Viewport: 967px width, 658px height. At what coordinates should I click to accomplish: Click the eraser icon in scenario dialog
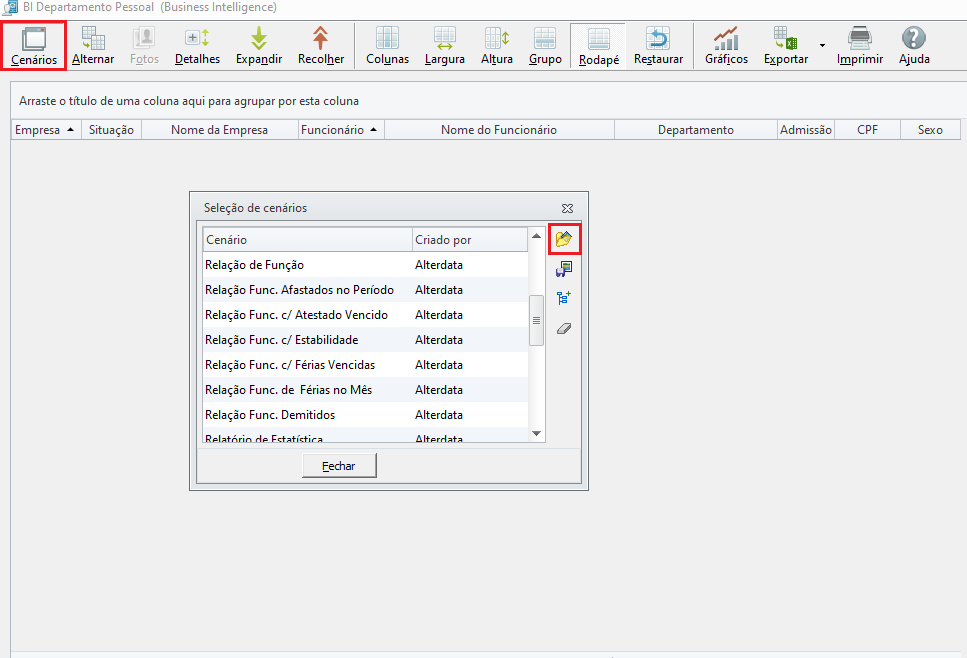(564, 328)
